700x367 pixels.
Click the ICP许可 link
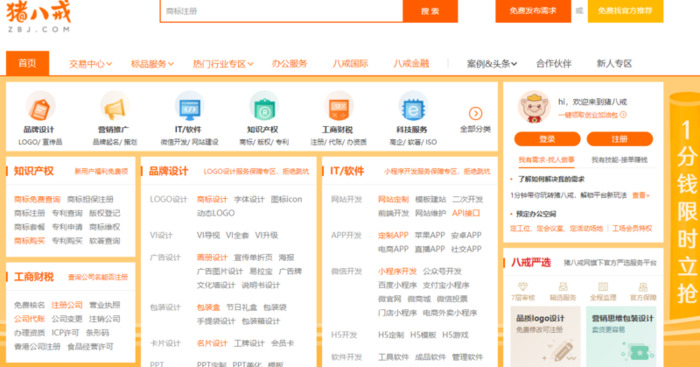click(65, 333)
